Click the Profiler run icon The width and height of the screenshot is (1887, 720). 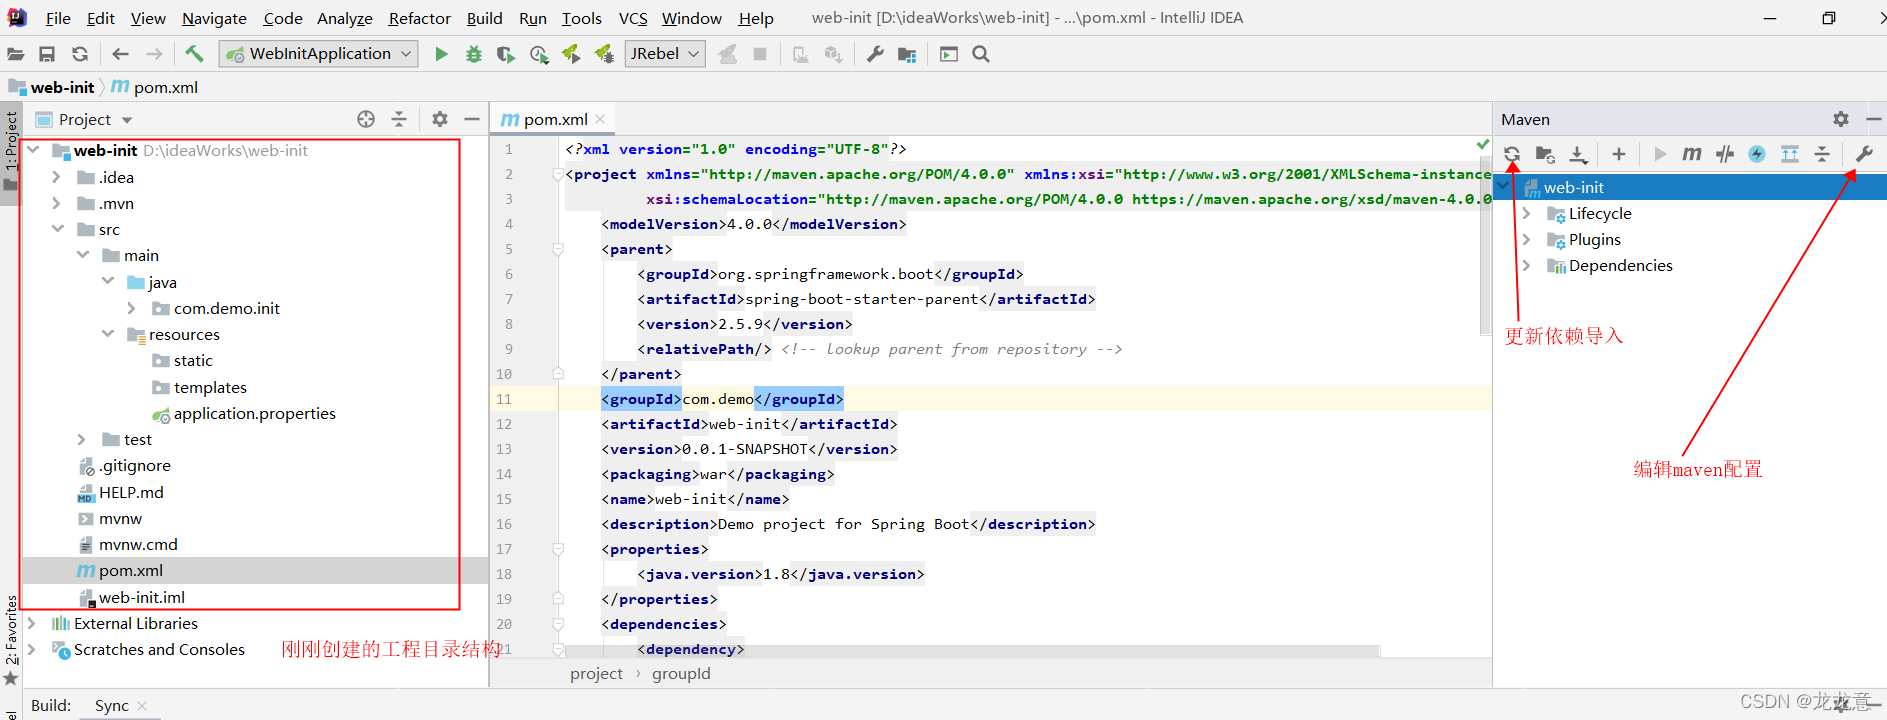[539, 54]
